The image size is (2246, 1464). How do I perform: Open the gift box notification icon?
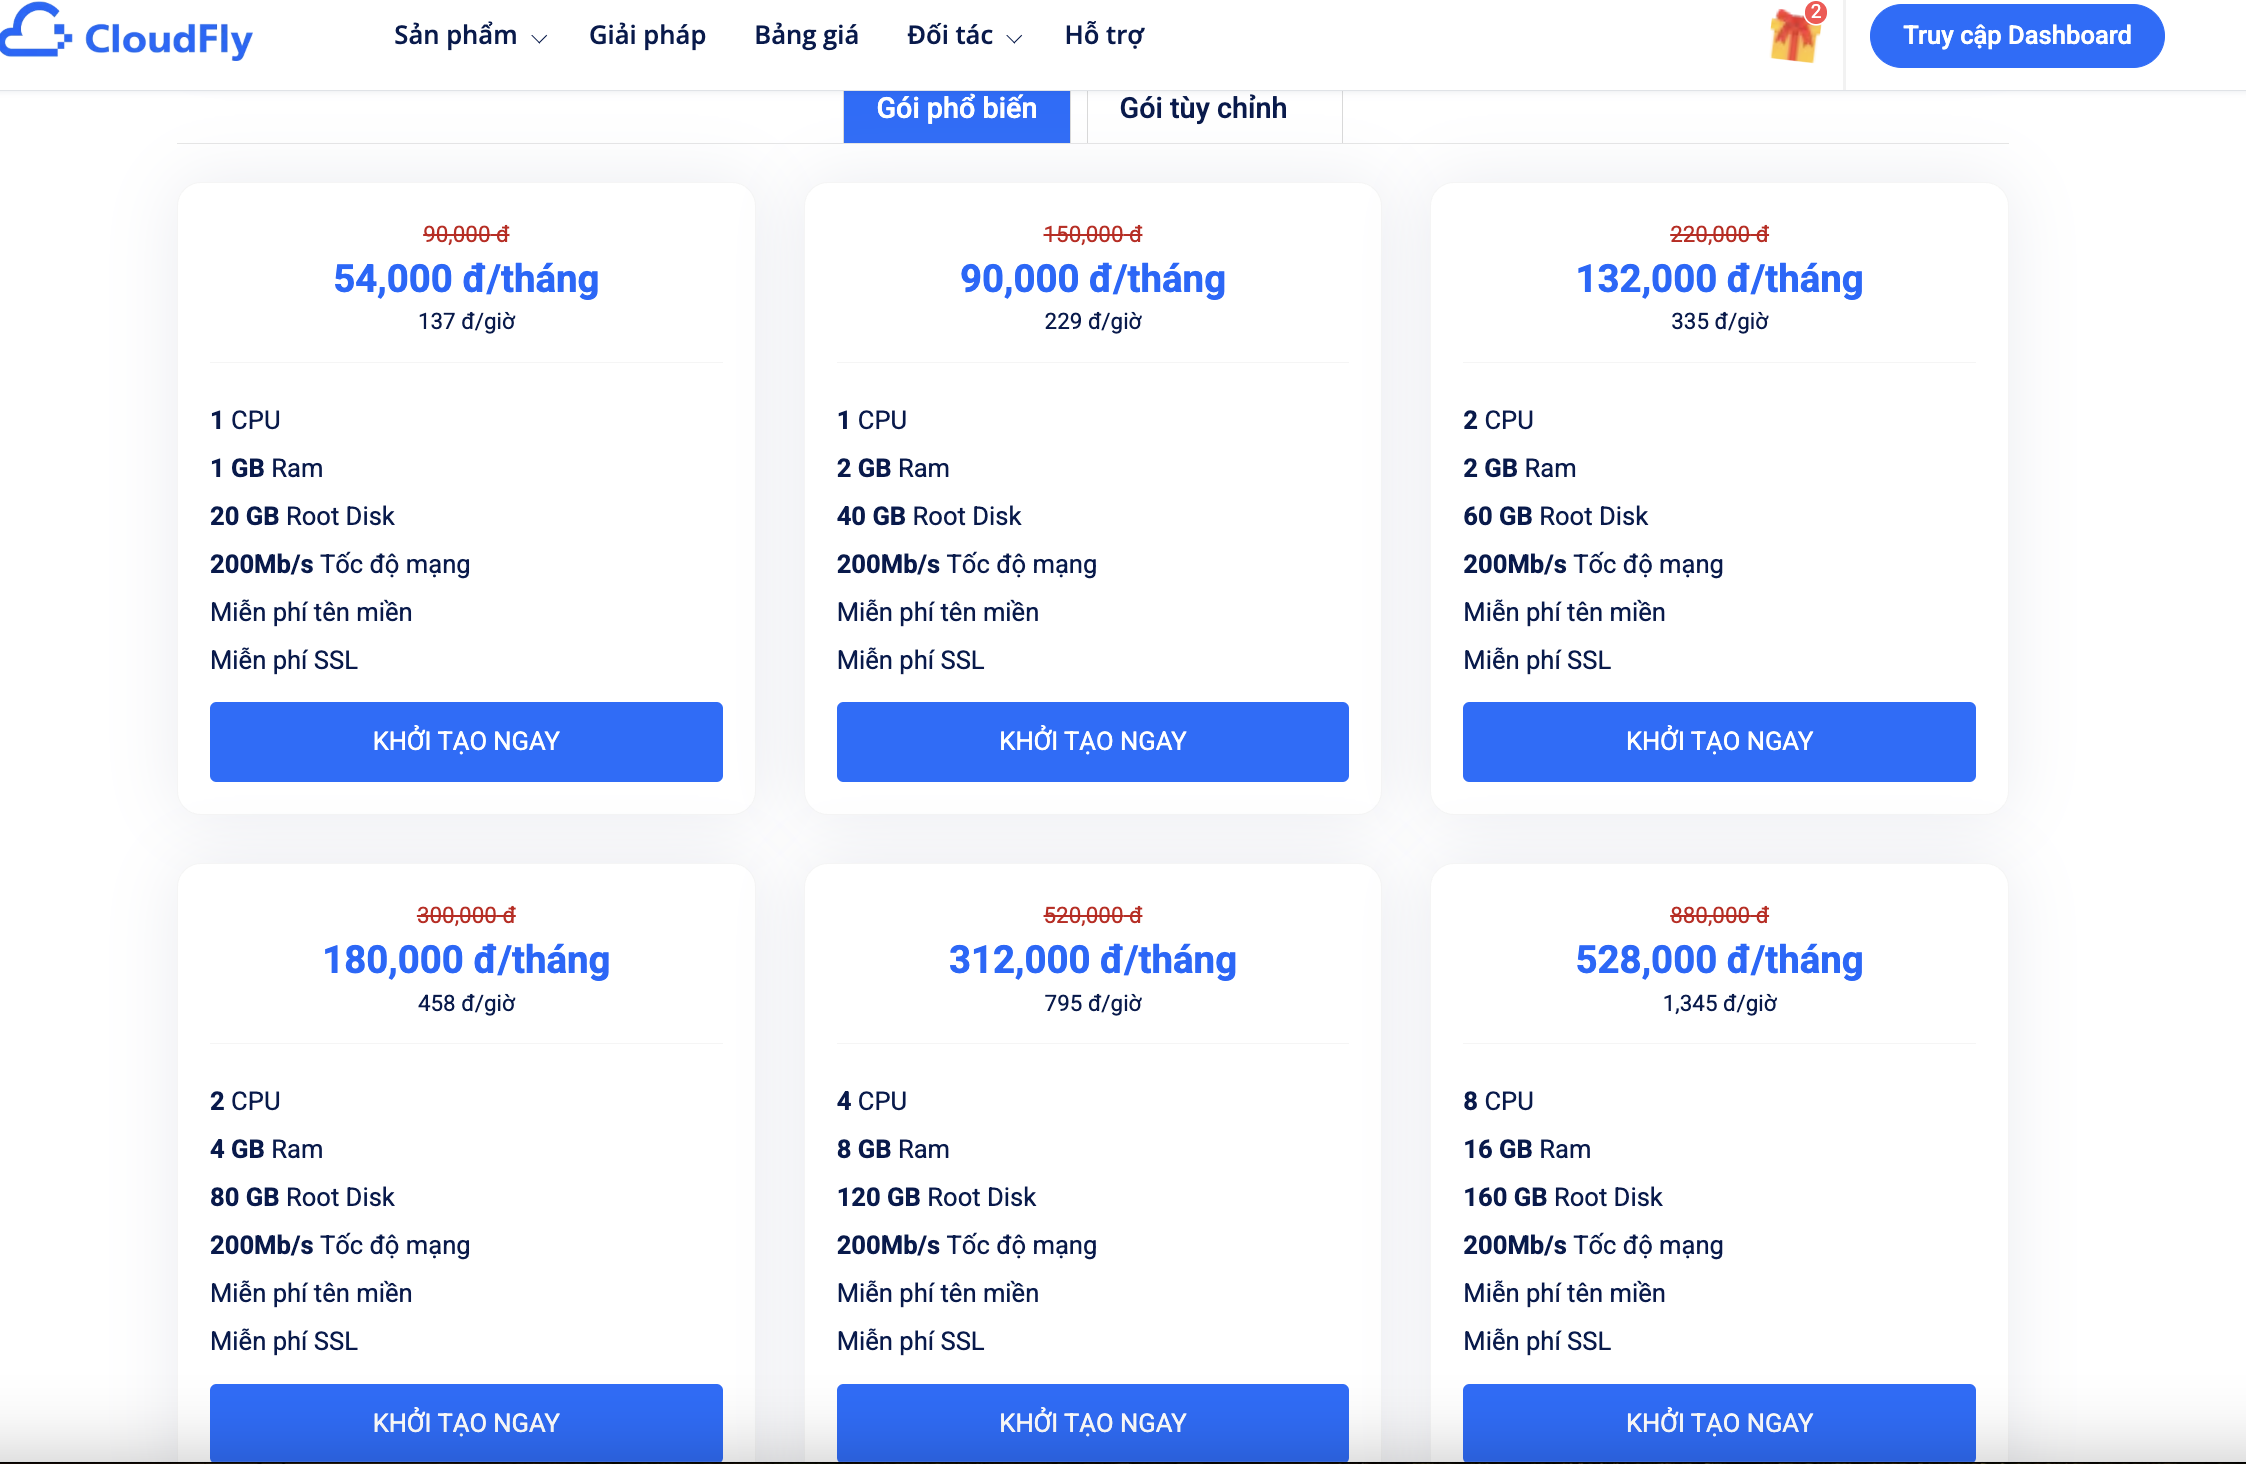(1795, 36)
